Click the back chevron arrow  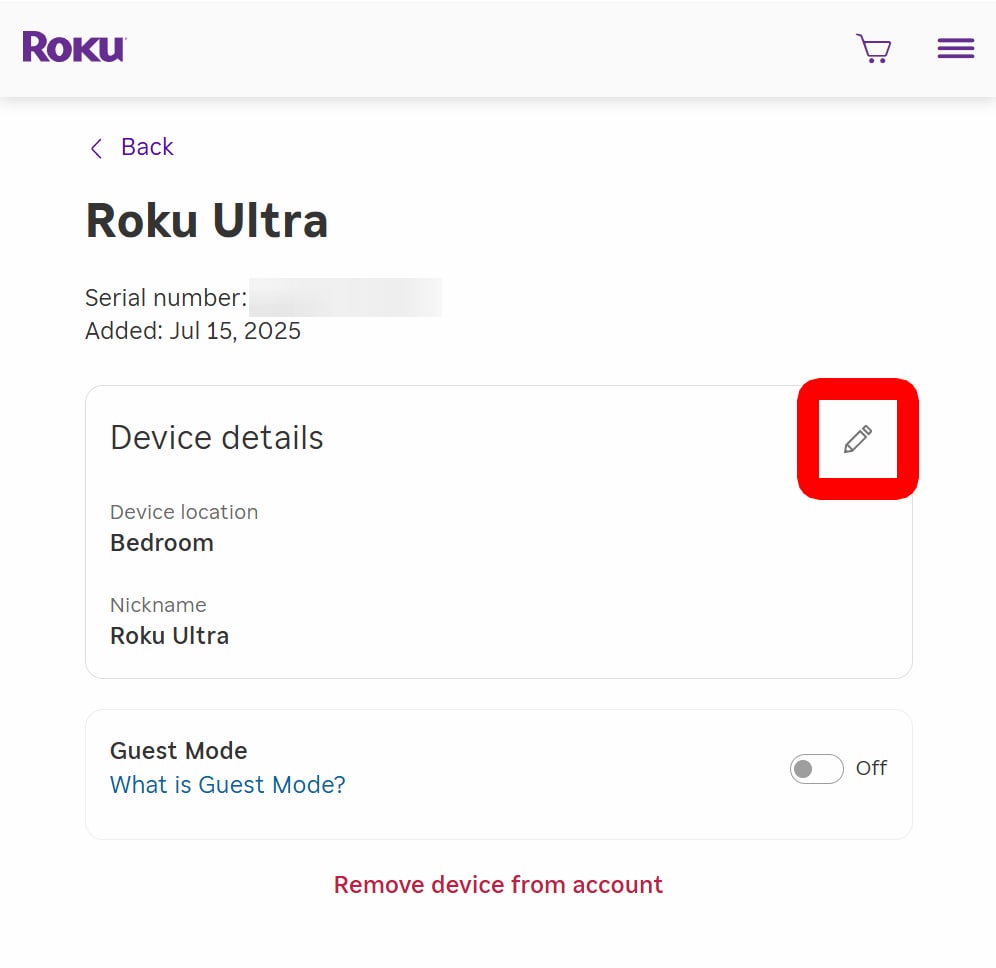pyautogui.click(x=95, y=147)
